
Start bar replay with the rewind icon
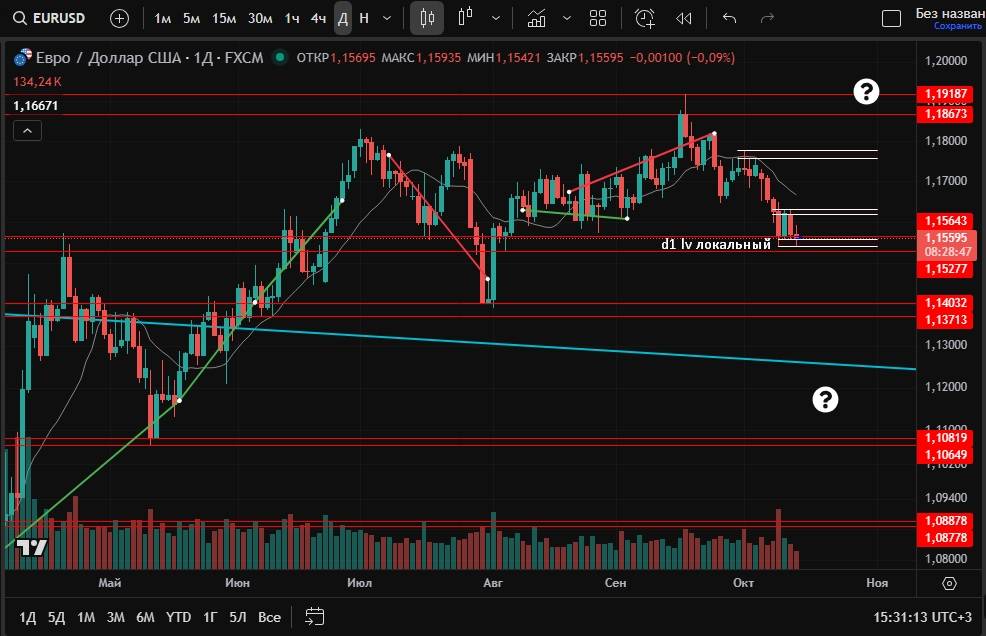pyautogui.click(x=684, y=18)
